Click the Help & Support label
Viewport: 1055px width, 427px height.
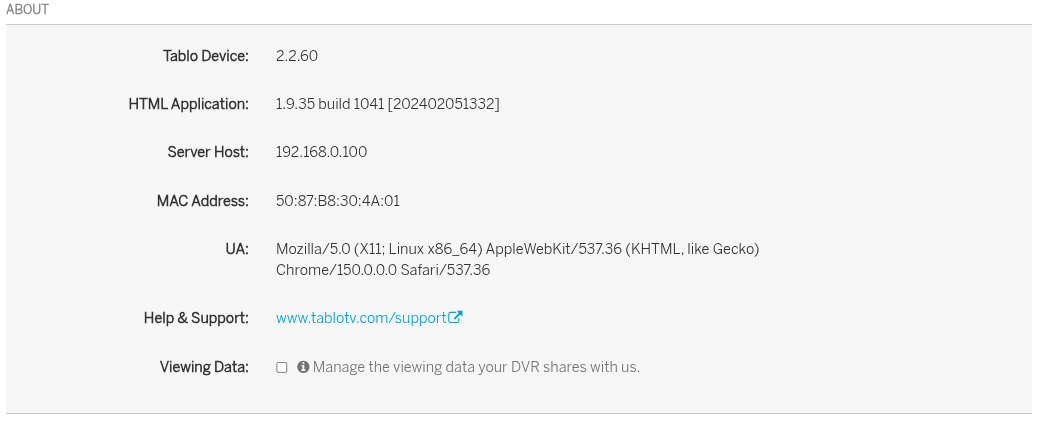coord(196,318)
